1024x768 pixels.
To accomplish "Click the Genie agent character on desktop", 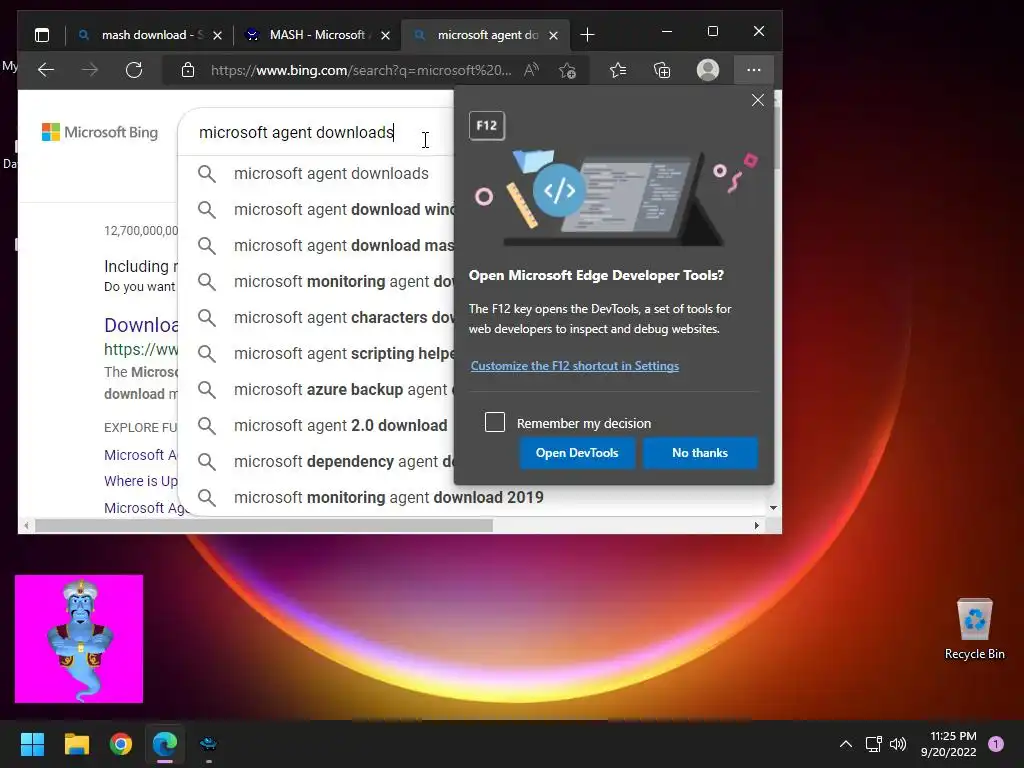I will (x=79, y=639).
